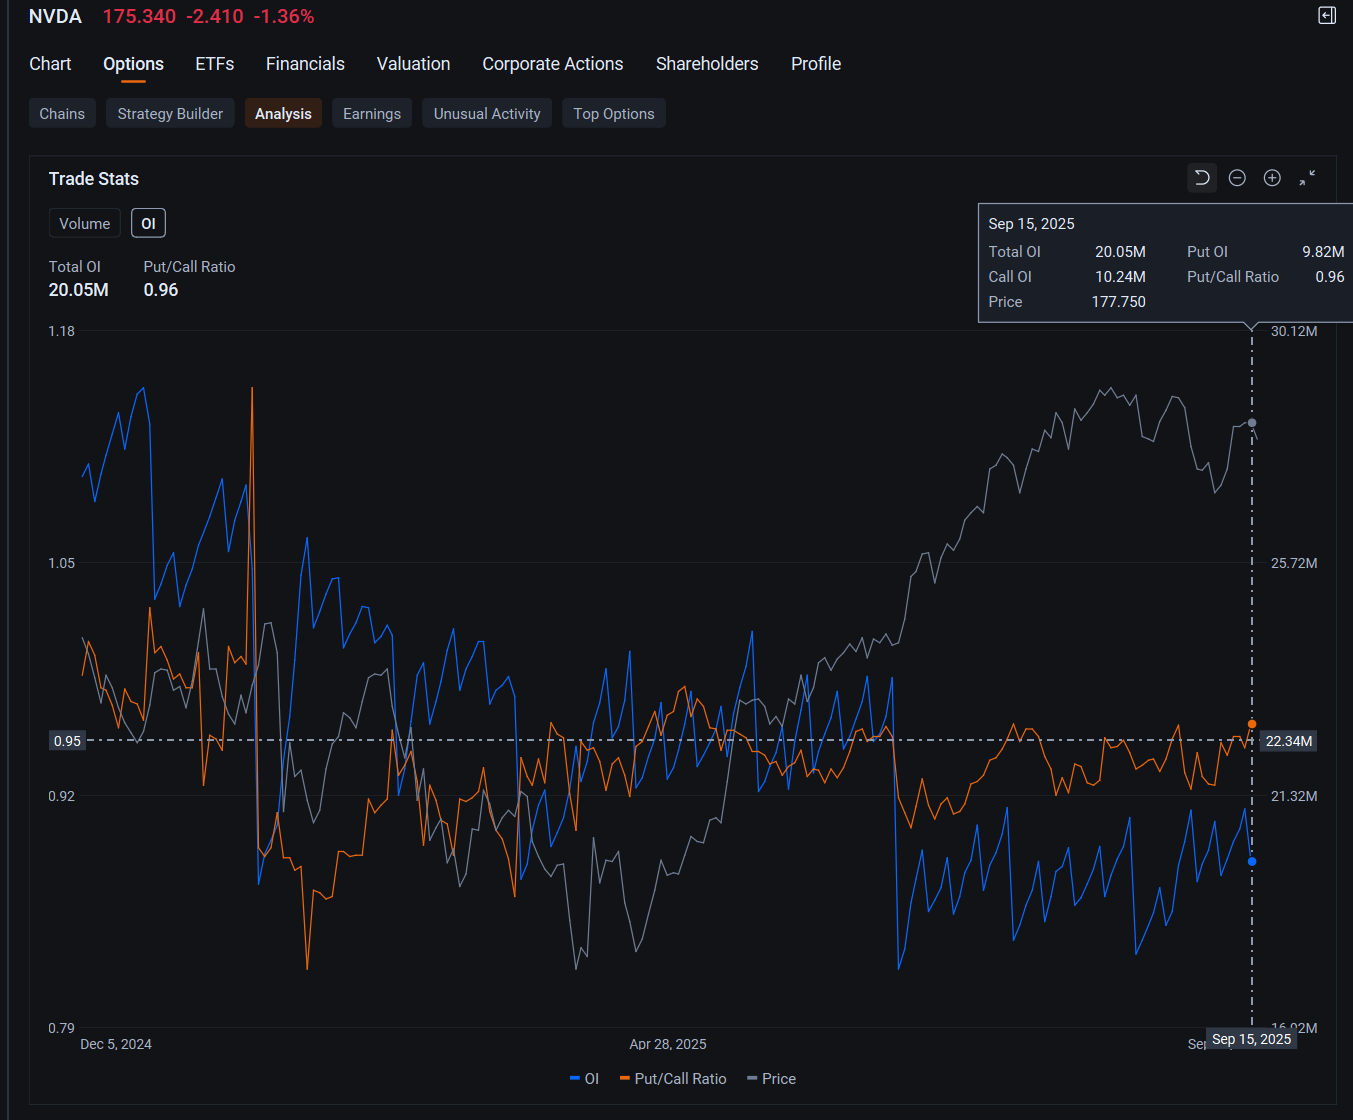Click the NVDA ticker symbol
This screenshot has width=1353, height=1120.
pyautogui.click(x=55, y=17)
